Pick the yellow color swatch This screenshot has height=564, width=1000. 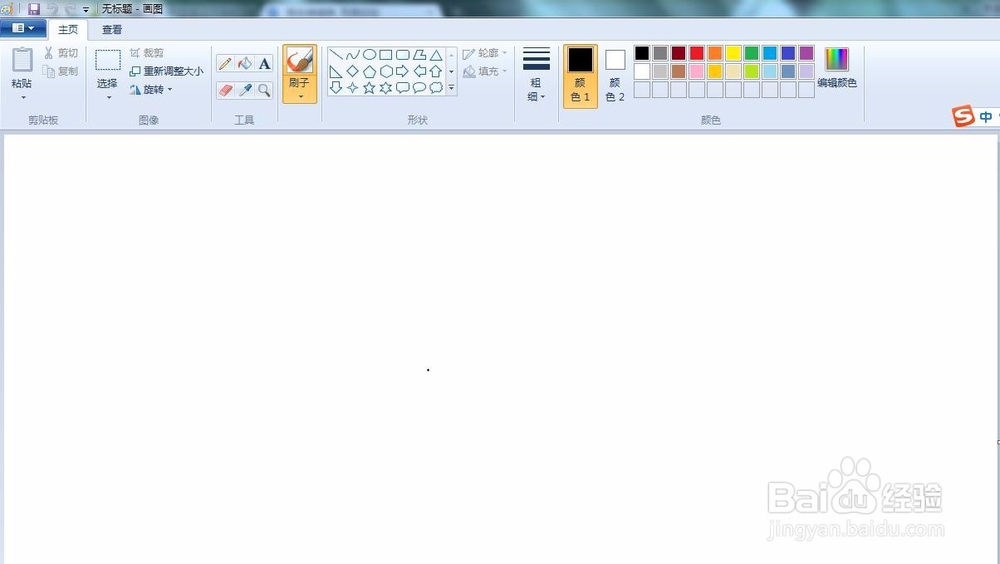coord(733,53)
